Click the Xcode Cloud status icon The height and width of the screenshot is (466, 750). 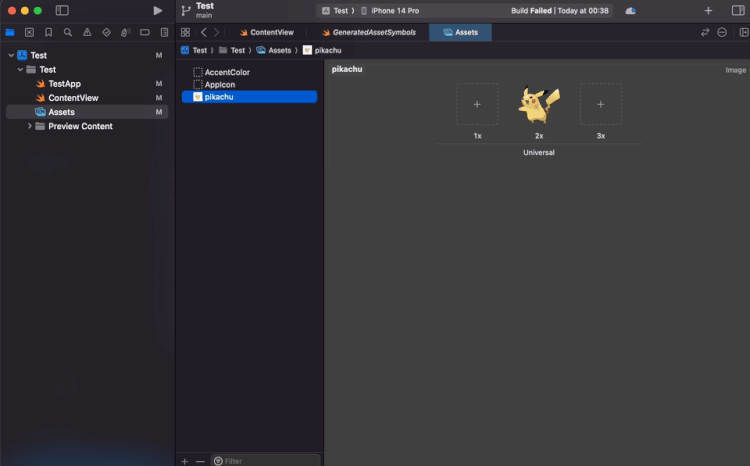pyautogui.click(x=630, y=11)
